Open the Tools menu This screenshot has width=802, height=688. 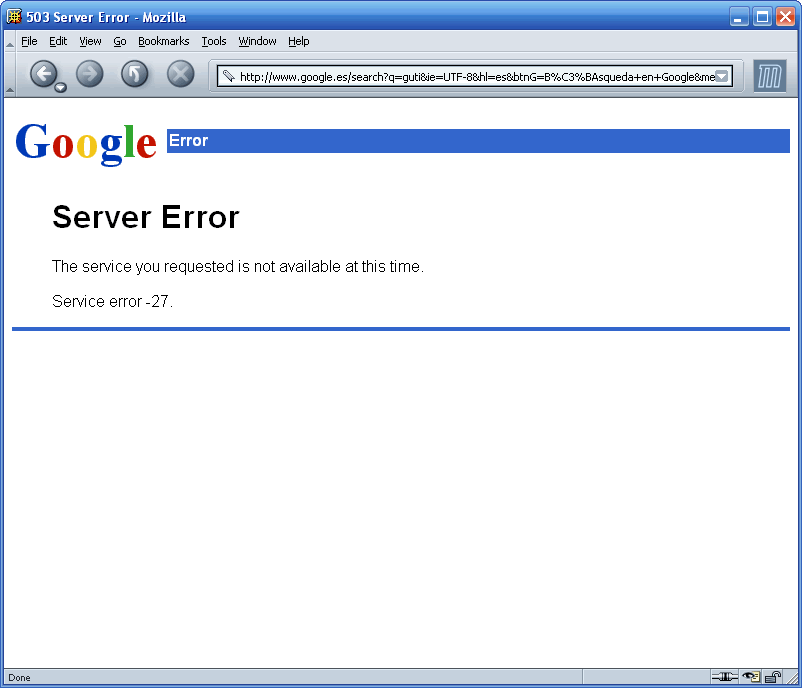click(x=213, y=41)
